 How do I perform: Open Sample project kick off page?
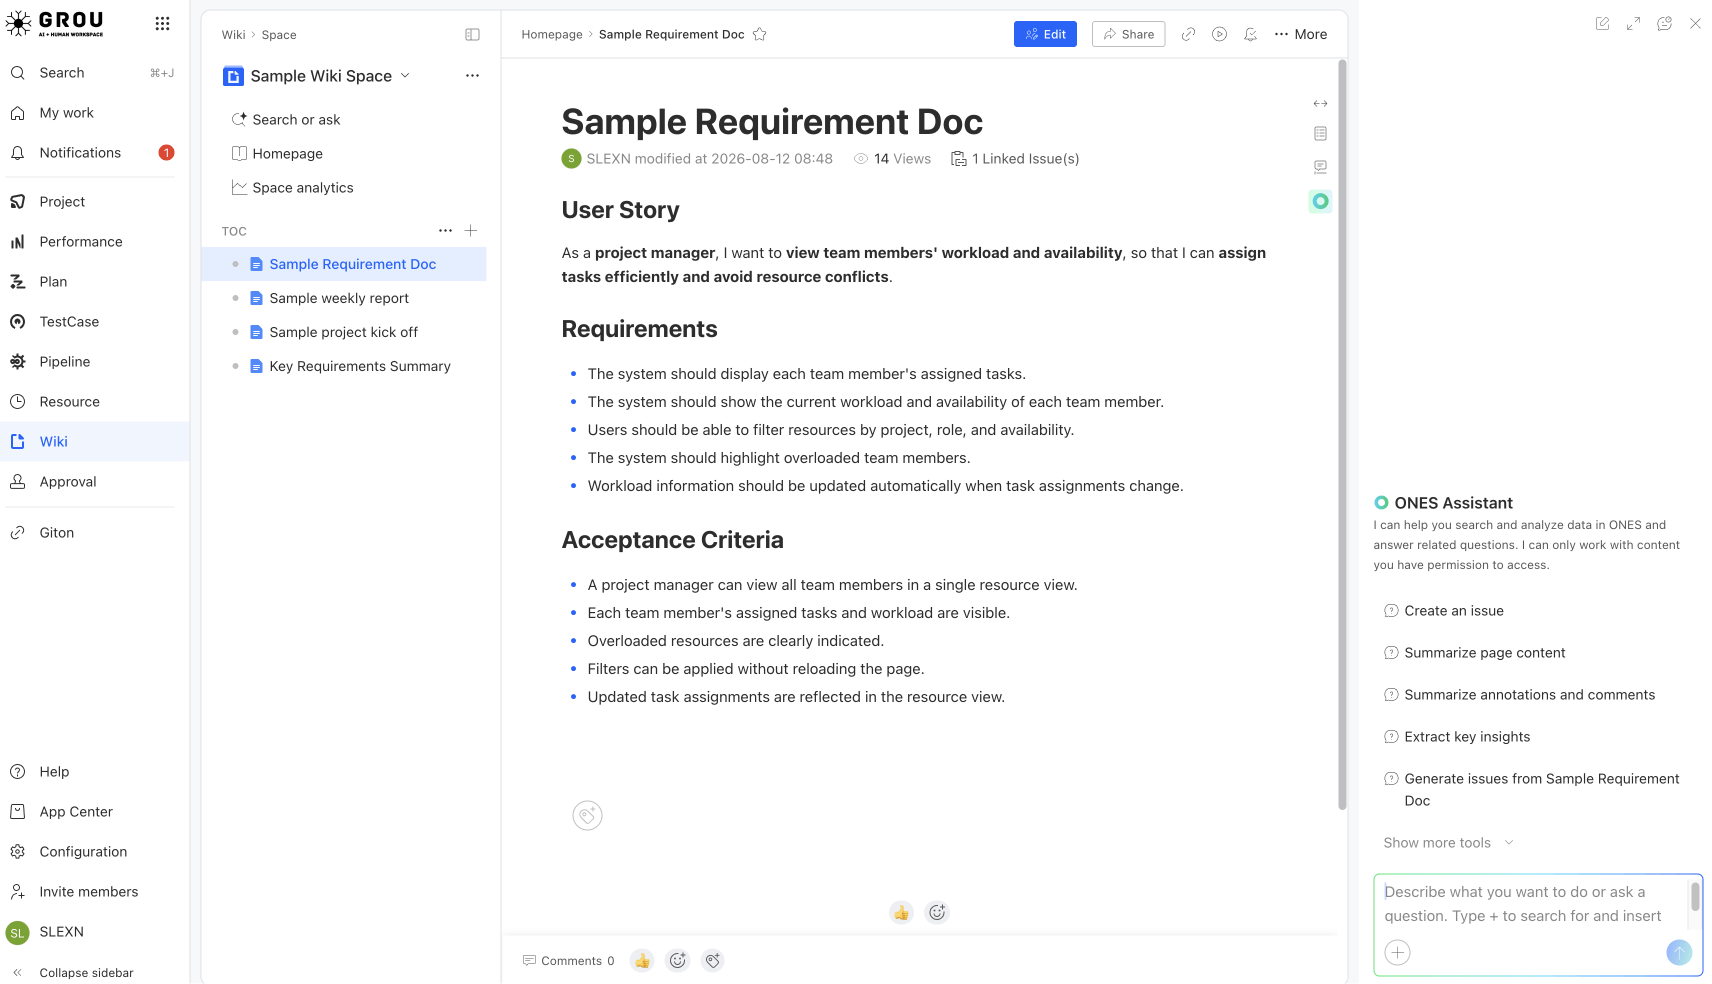coord(344,332)
